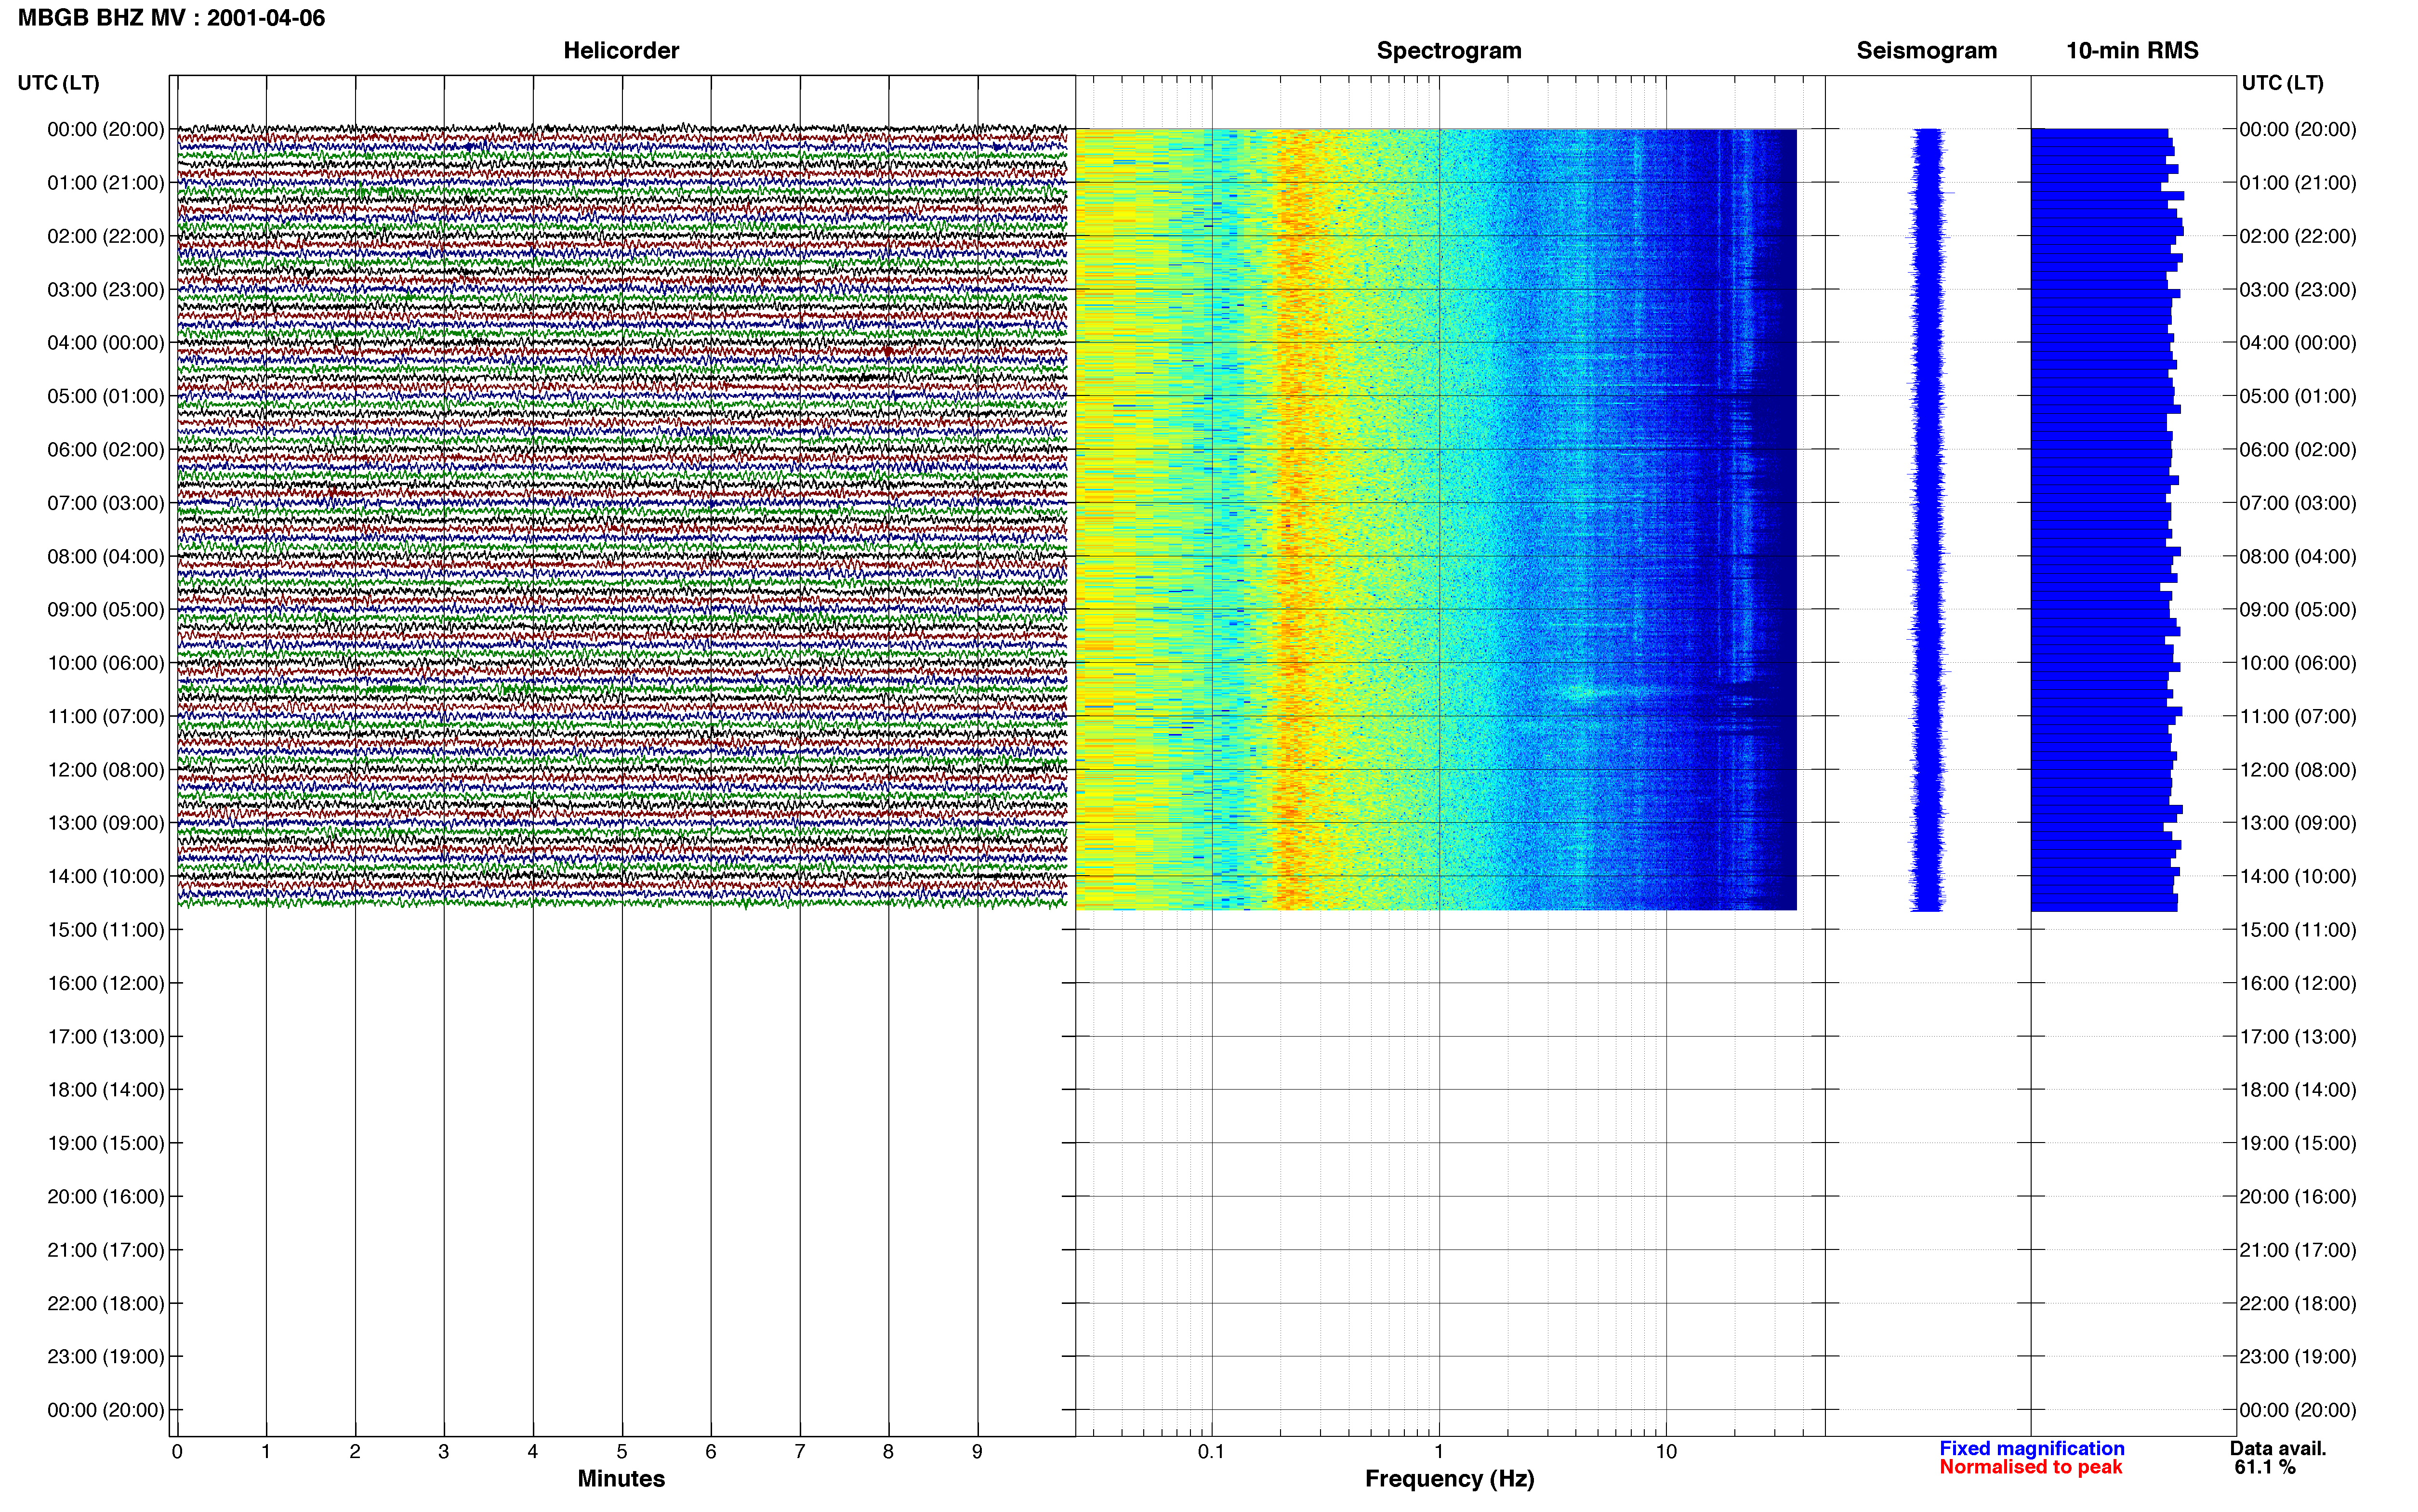
Task: Click the left '19:00 (15:00)' time label
Action: pyautogui.click(x=106, y=1143)
